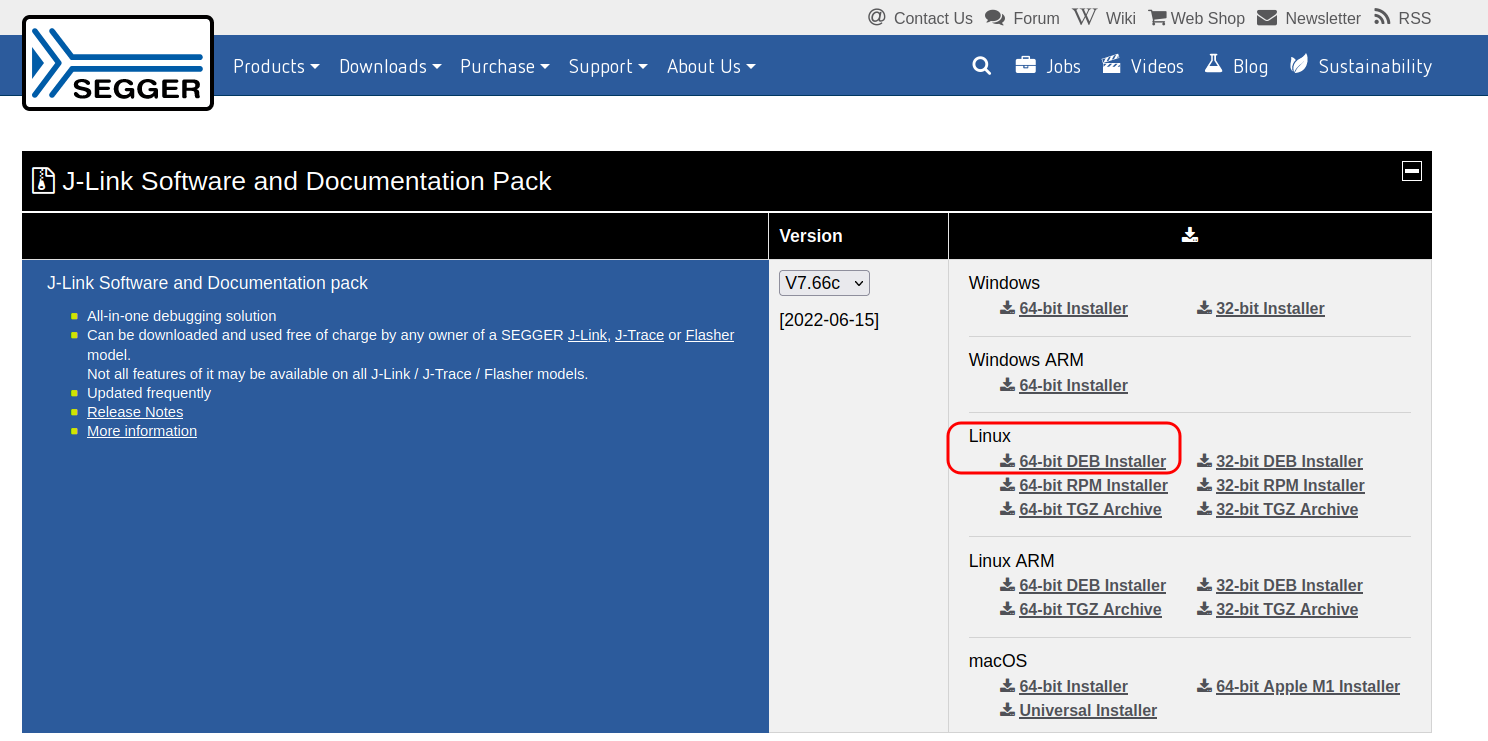Download Linux ARM 64-bit DEB Installer link
The height and width of the screenshot is (741, 1488).
tap(1093, 586)
